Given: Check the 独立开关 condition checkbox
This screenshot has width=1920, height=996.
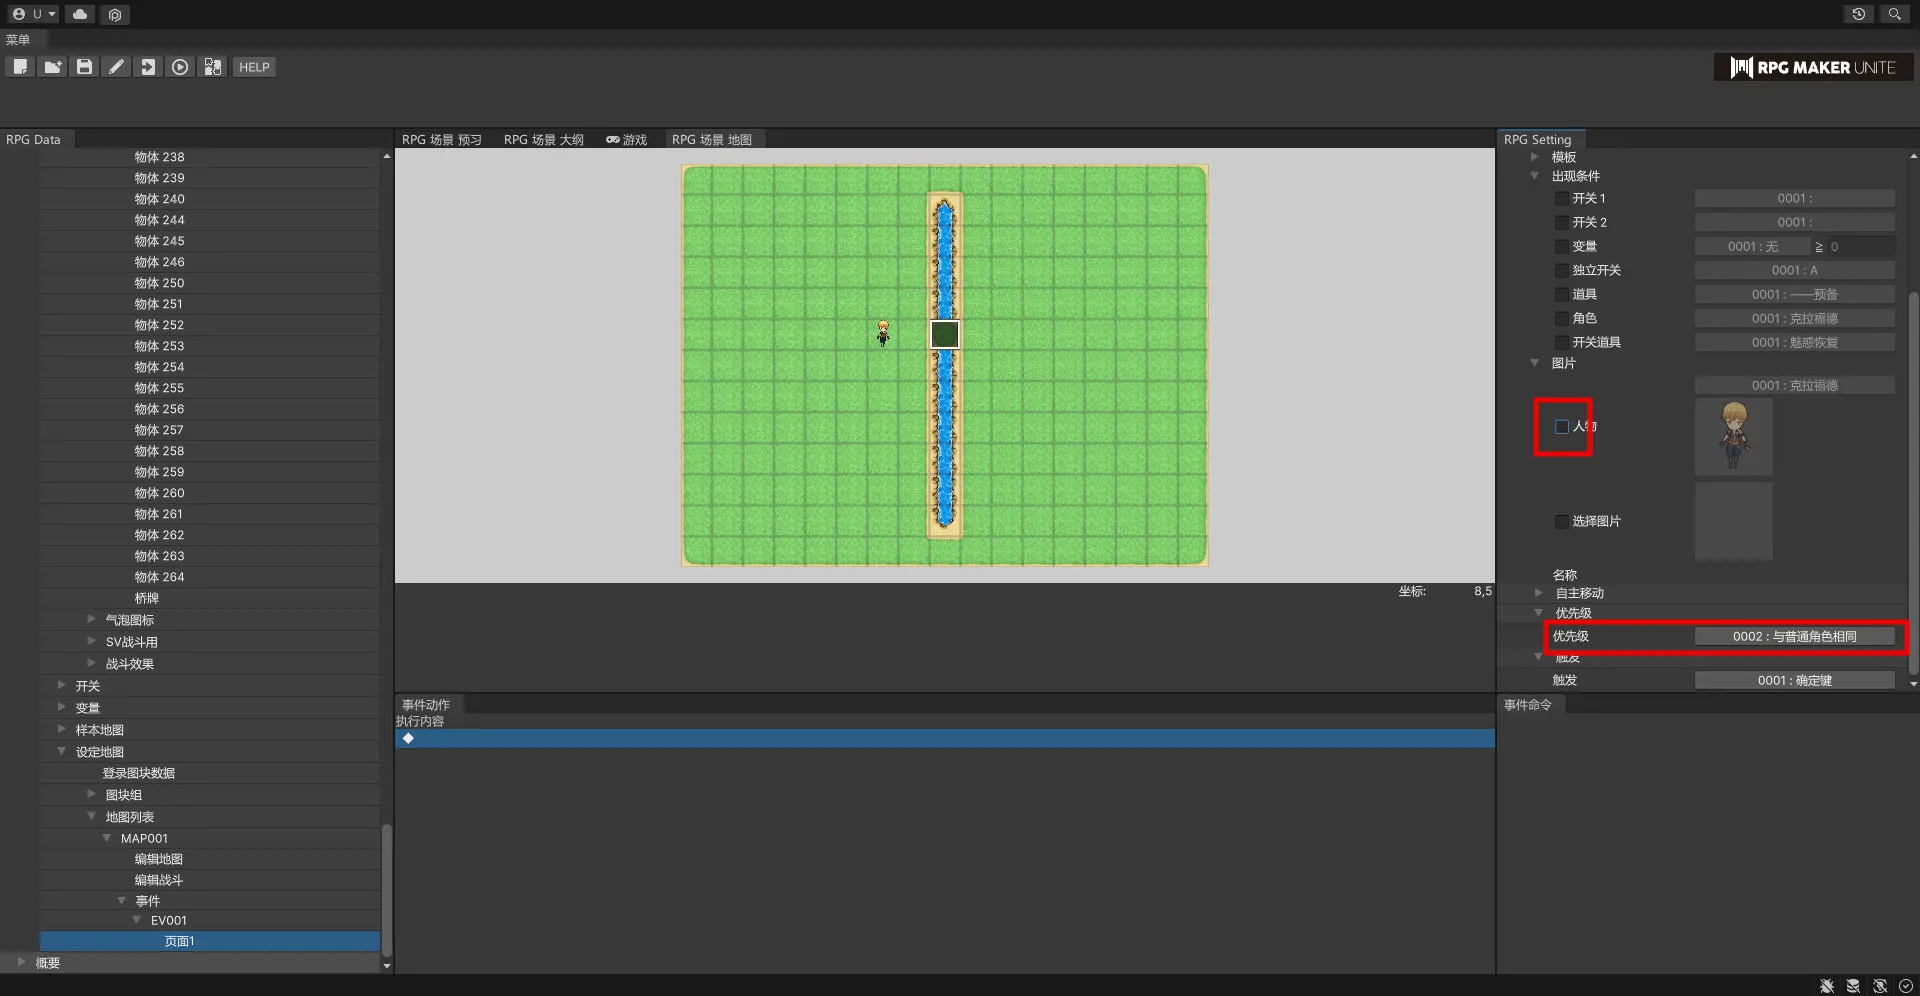Looking at the screenshot, I should (1561, 271).
